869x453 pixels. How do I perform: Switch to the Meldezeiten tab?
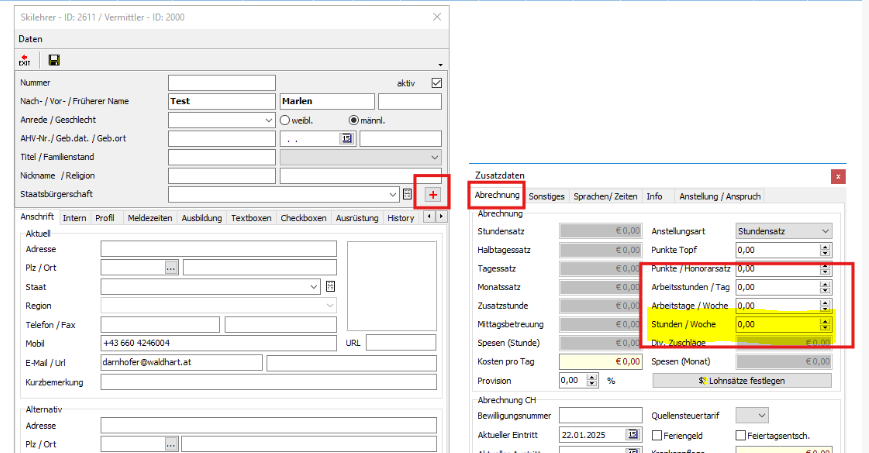point(150,217)
